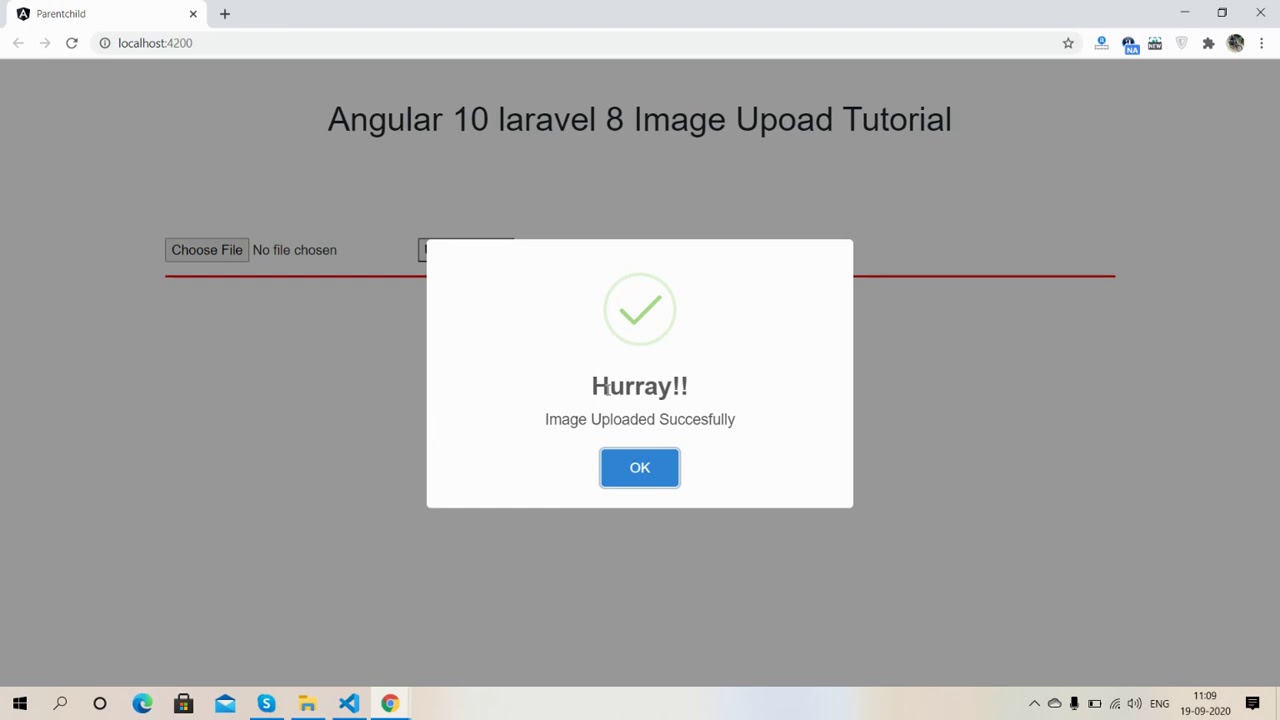This screenshot has width=1280, height=720.
Task: Open the extension with NA badge
Action: pos(1129,44)
